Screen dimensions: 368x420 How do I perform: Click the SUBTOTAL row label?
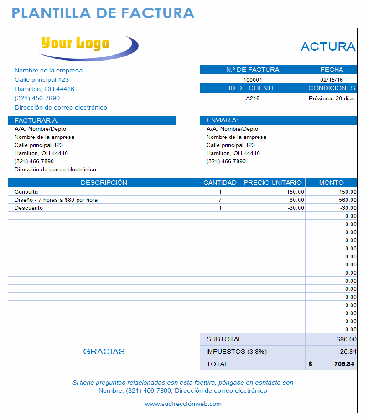tap(223, 339)
